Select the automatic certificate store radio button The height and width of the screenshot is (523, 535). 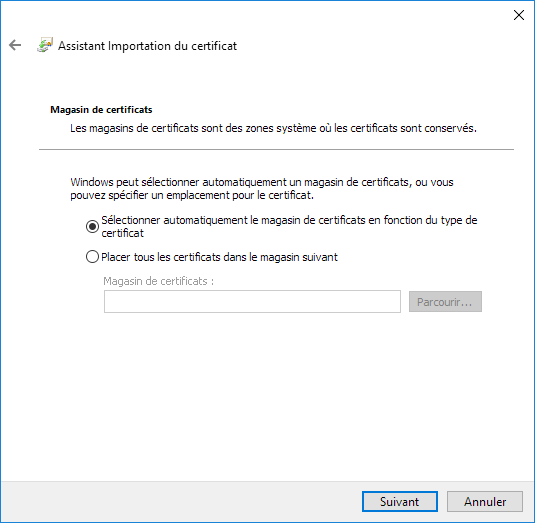92,227
